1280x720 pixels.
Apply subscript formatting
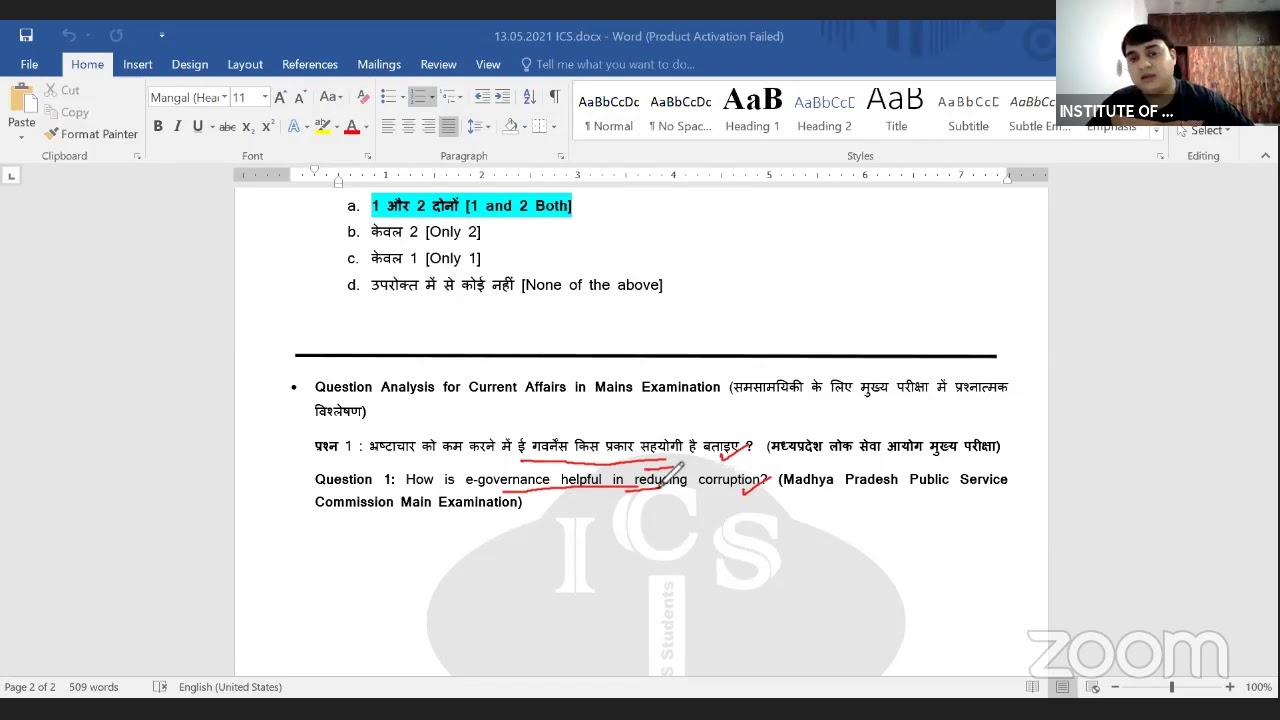[248, 127]
